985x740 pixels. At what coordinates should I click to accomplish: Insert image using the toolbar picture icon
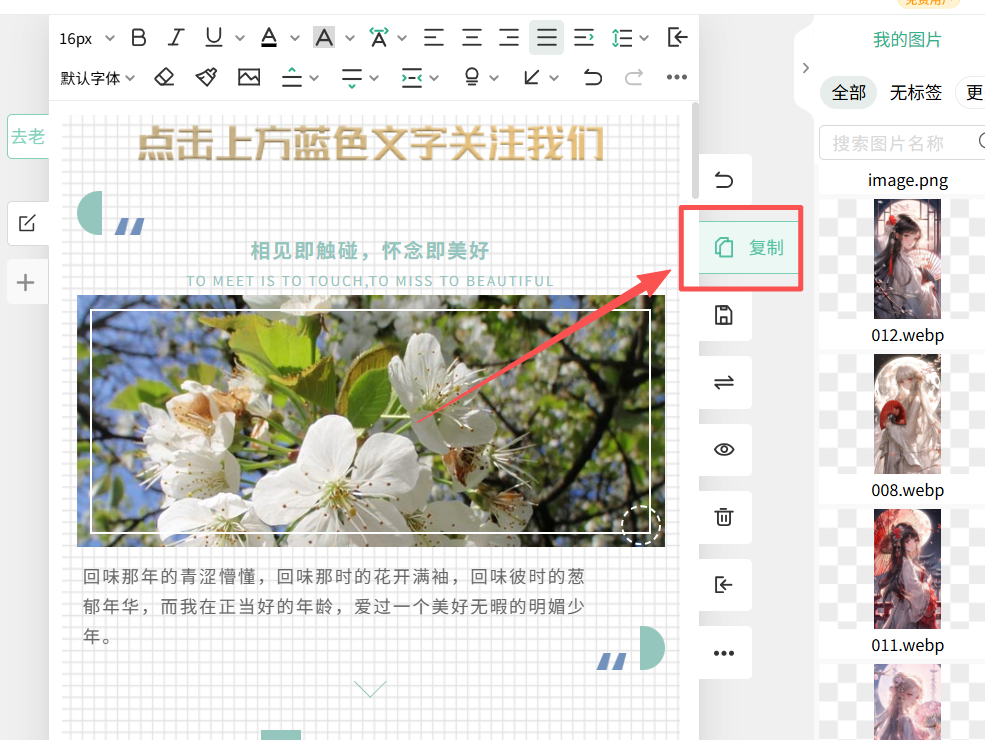(x=248, y=77)
